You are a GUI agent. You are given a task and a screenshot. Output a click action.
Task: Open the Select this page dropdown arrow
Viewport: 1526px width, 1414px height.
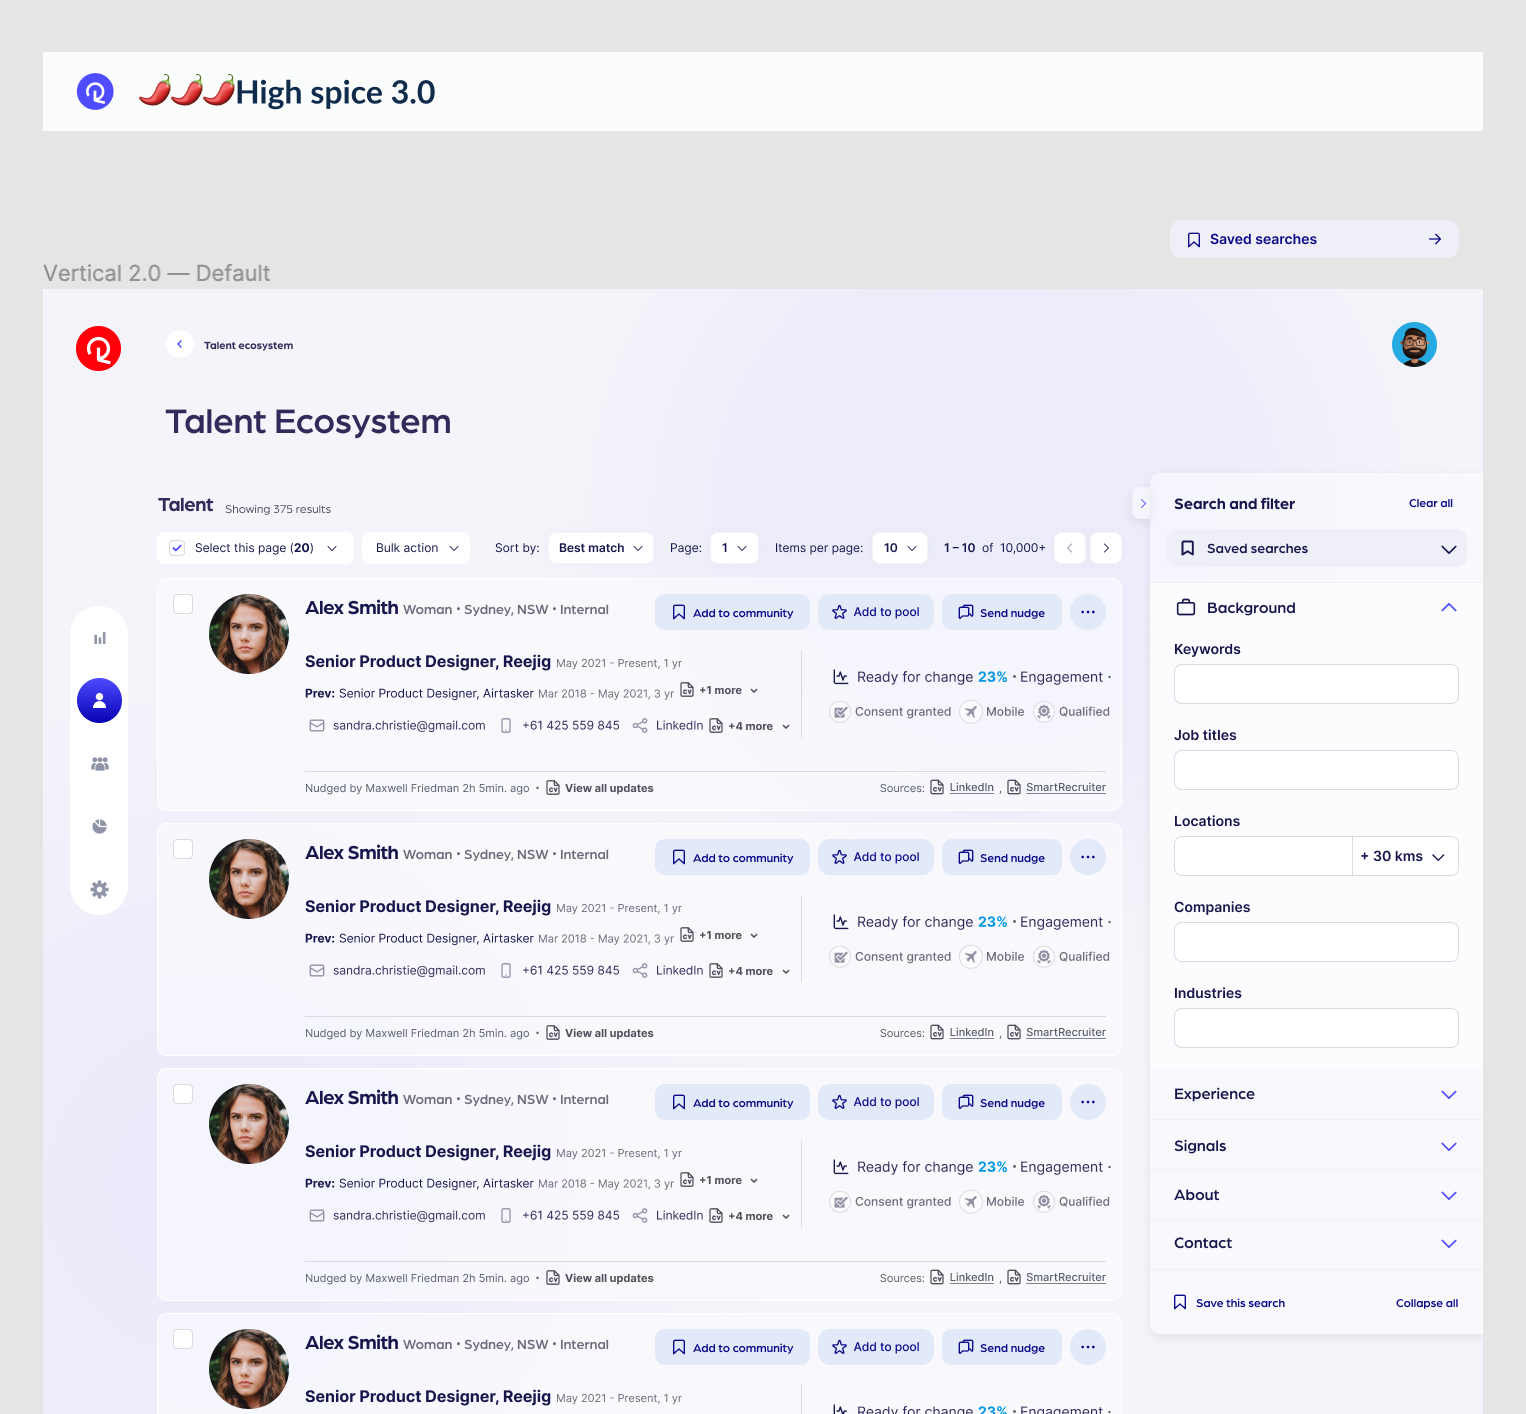click(x=332, y=548)
